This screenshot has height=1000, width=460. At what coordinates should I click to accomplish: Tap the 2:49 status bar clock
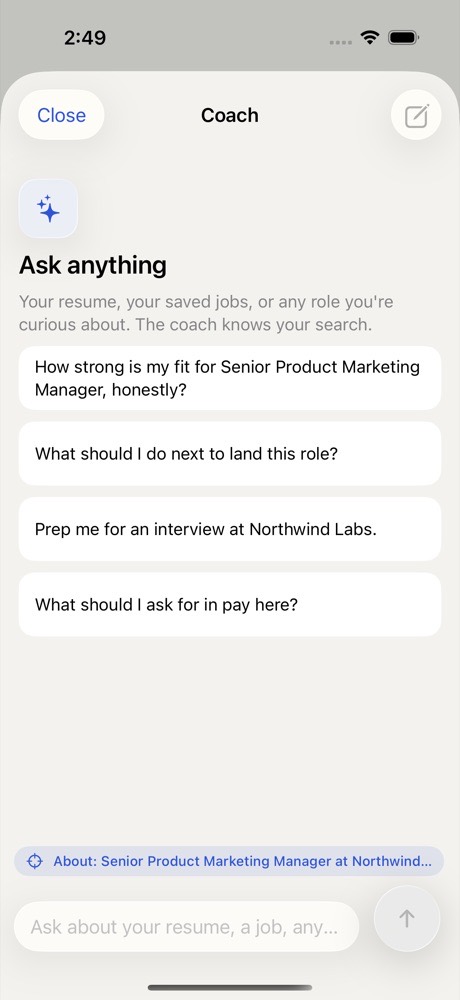pyautogui.click(x=85, y=38)
